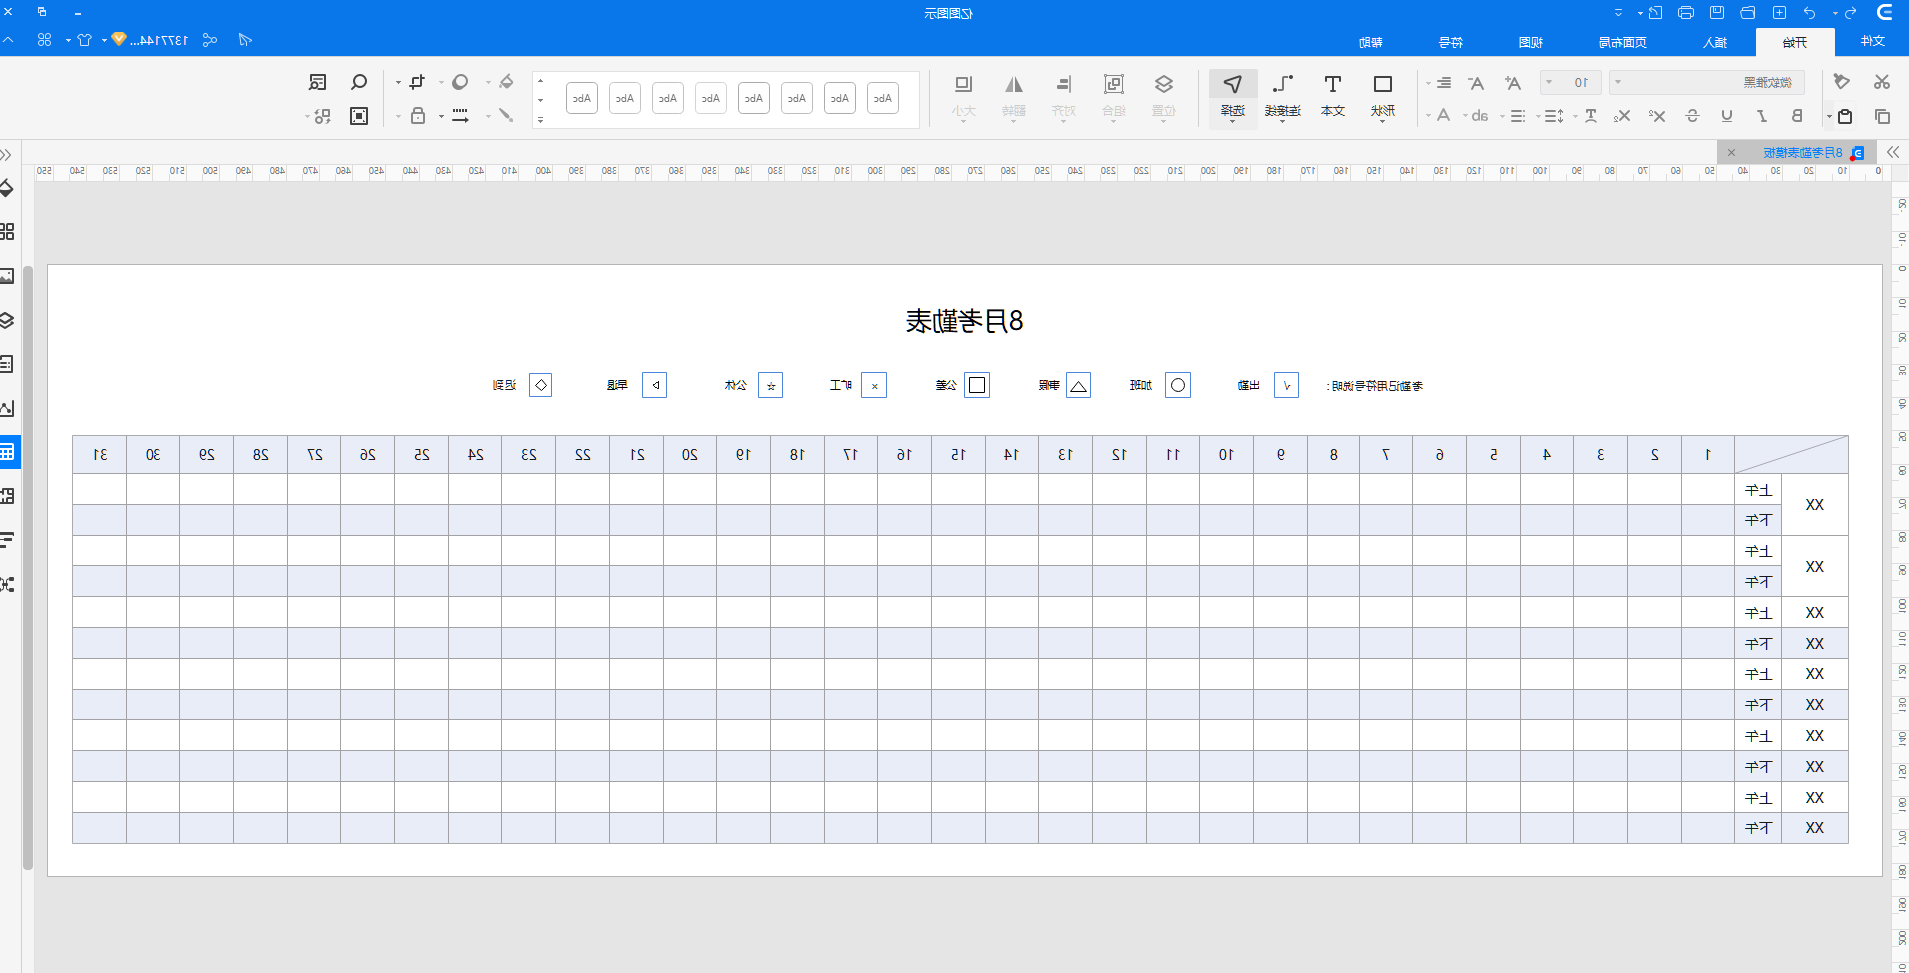Open the Size (大小) tool
The height and width of the screenshot is (973, 1909).
964,96
